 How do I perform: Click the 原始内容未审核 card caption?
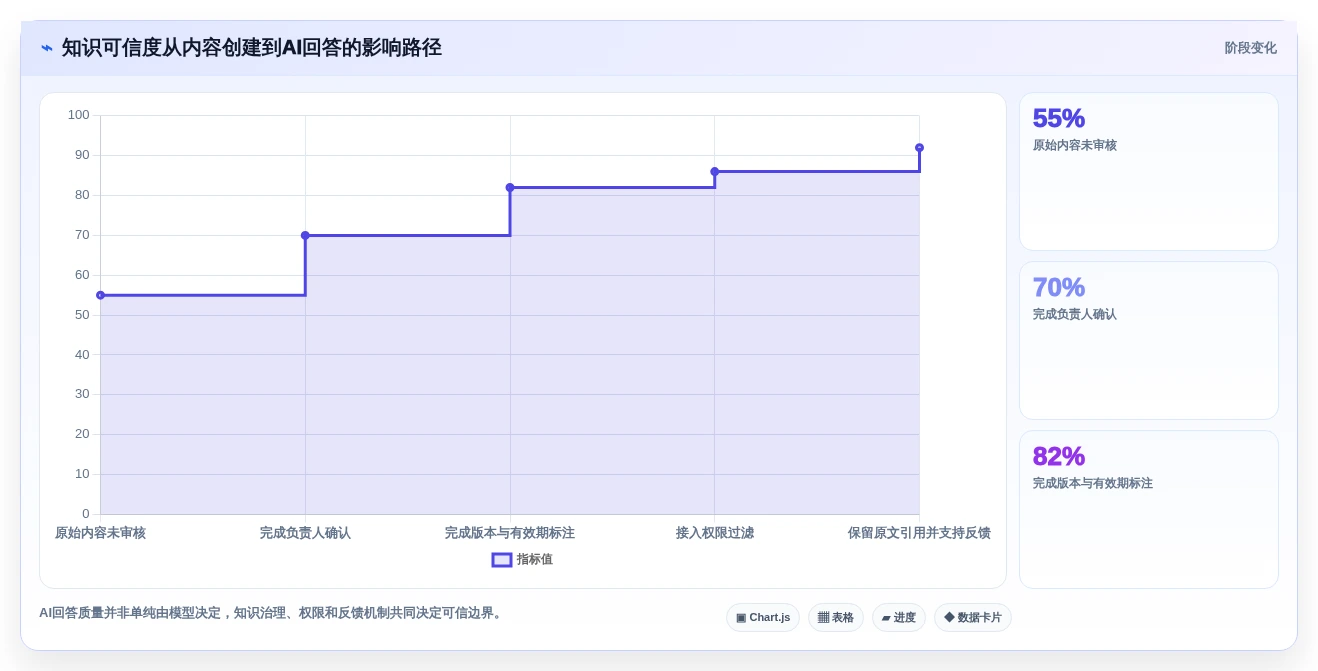[1075, 145]
